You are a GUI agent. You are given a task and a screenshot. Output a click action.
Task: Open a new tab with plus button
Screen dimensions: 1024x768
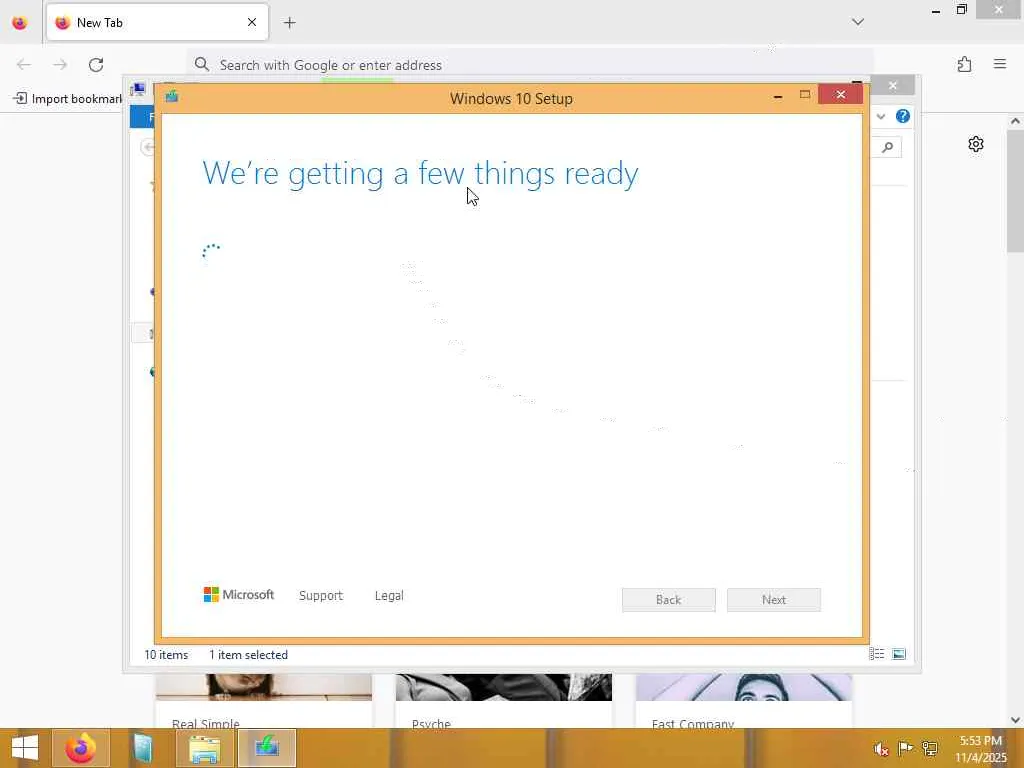point(290,23)
